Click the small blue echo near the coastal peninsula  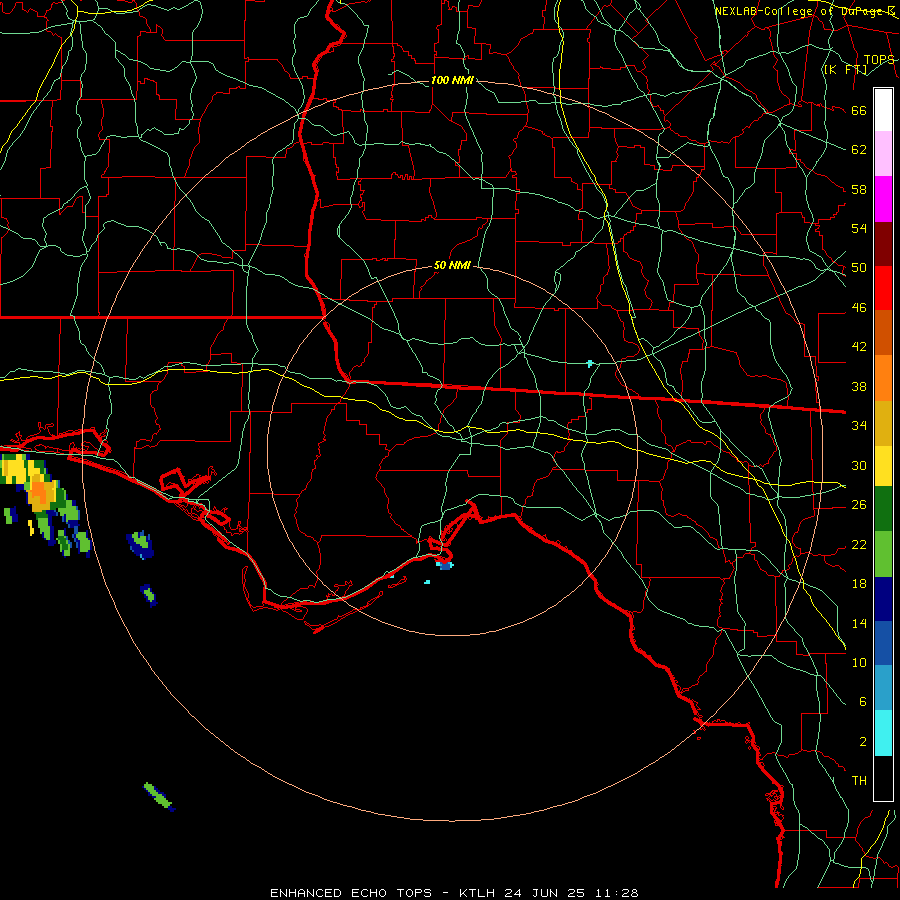(x=445, y=565)
